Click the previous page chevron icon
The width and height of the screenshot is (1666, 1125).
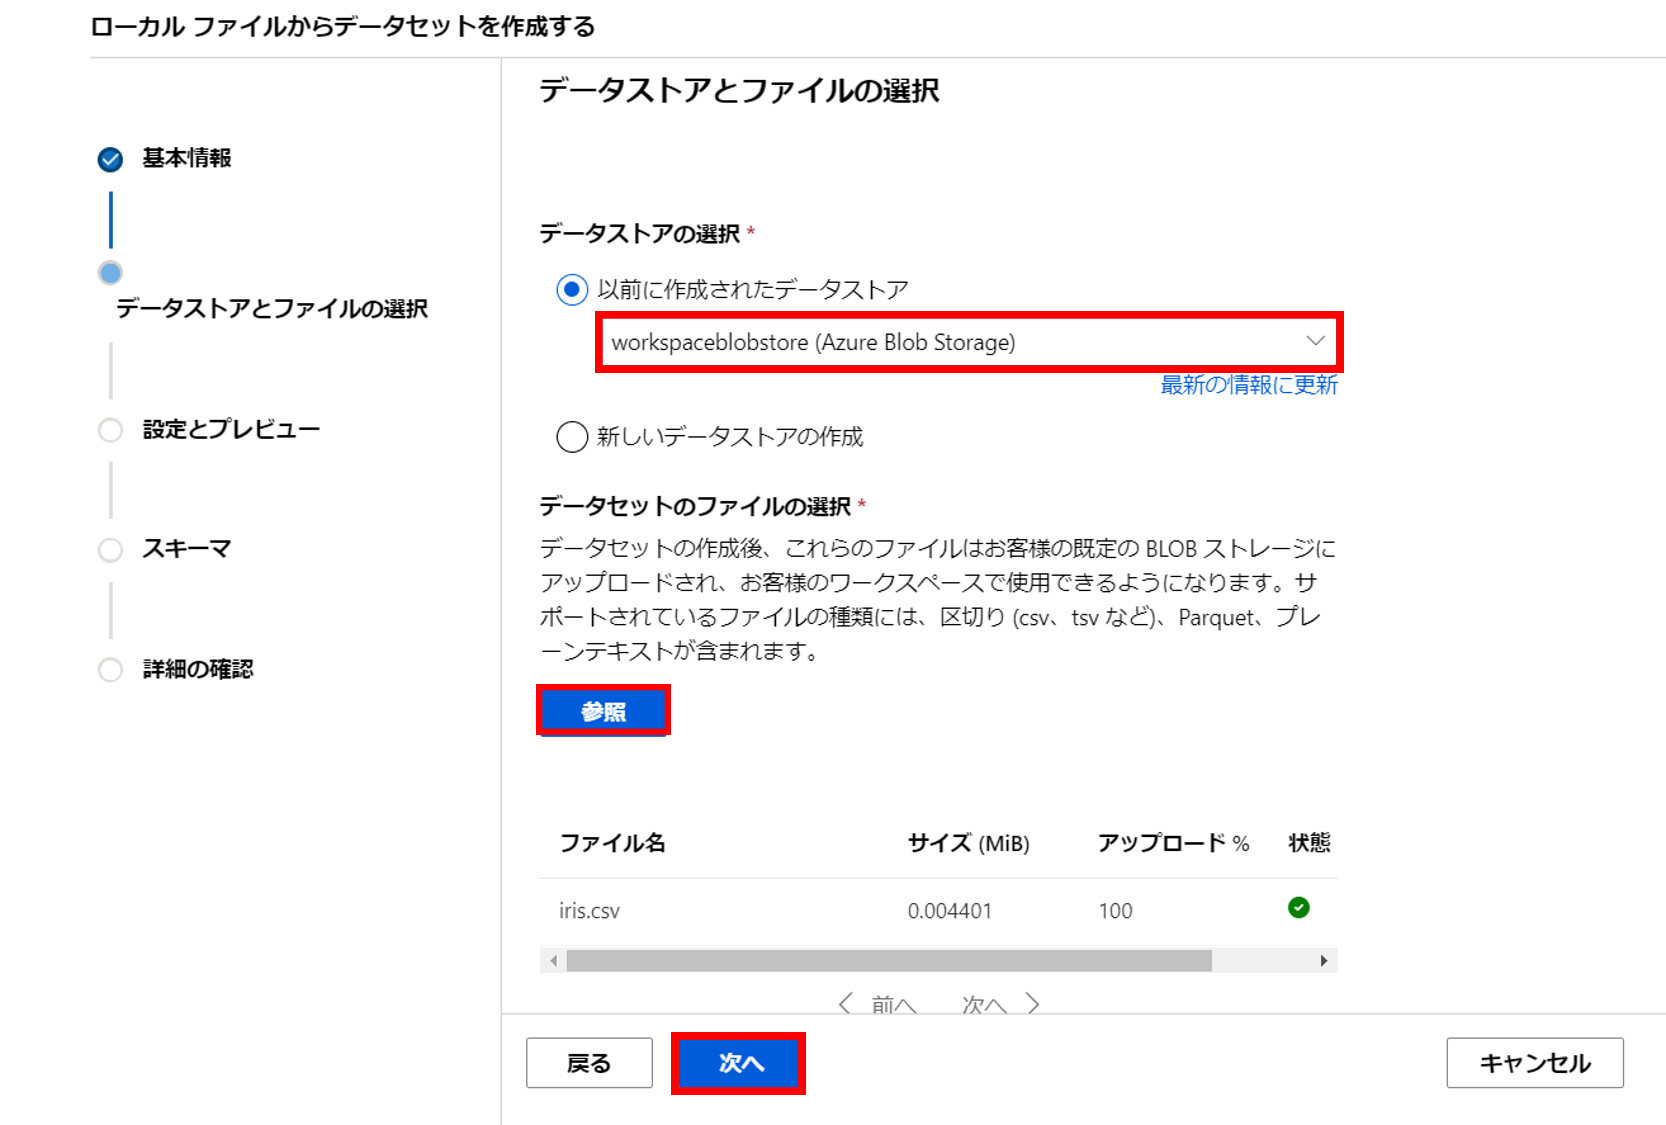tap(846, 1003)
